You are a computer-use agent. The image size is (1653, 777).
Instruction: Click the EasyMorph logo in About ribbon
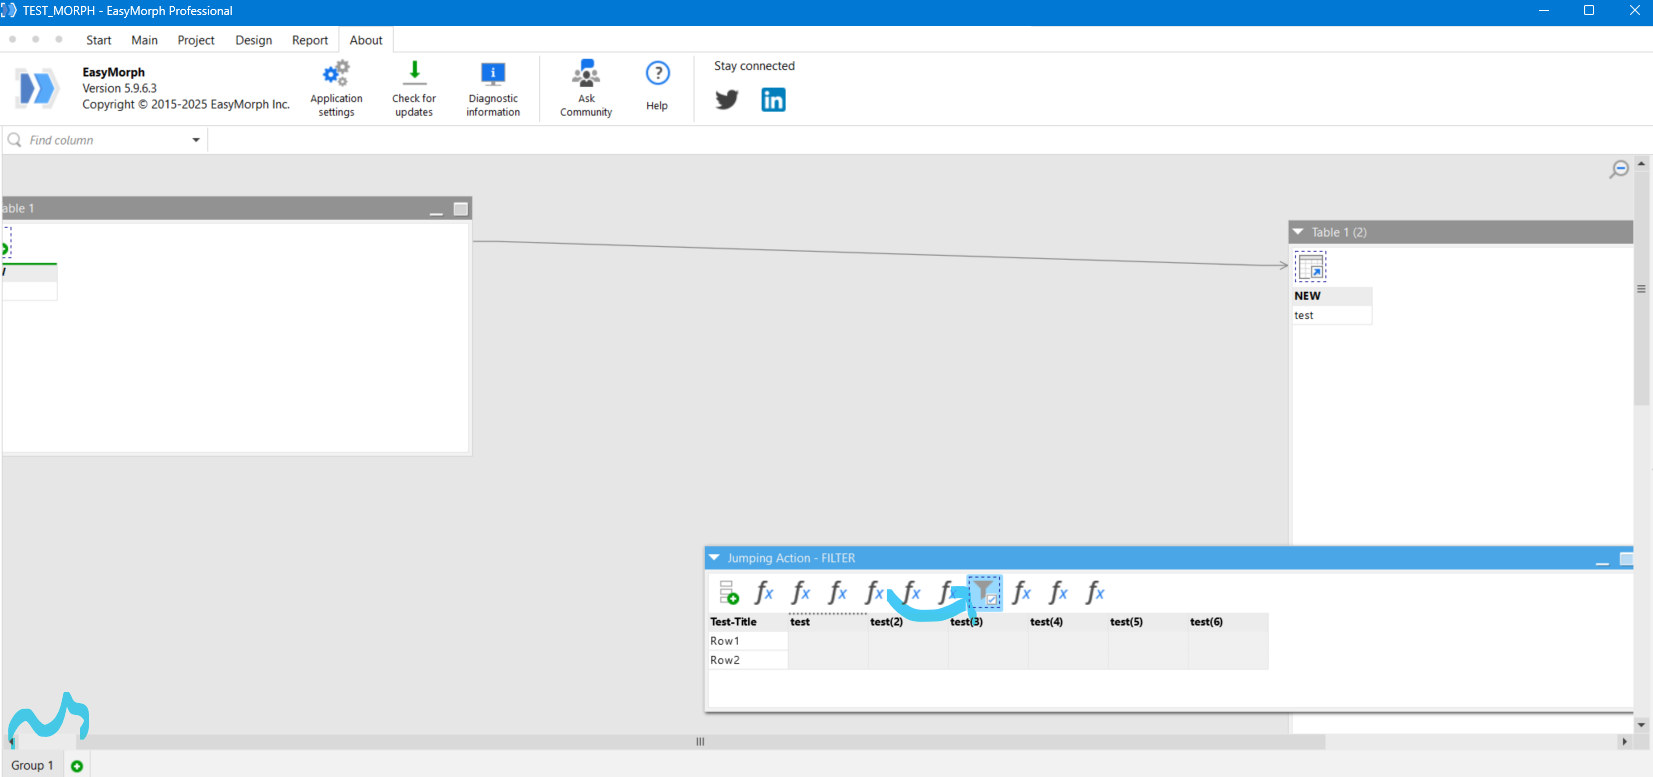click(37, 88)
